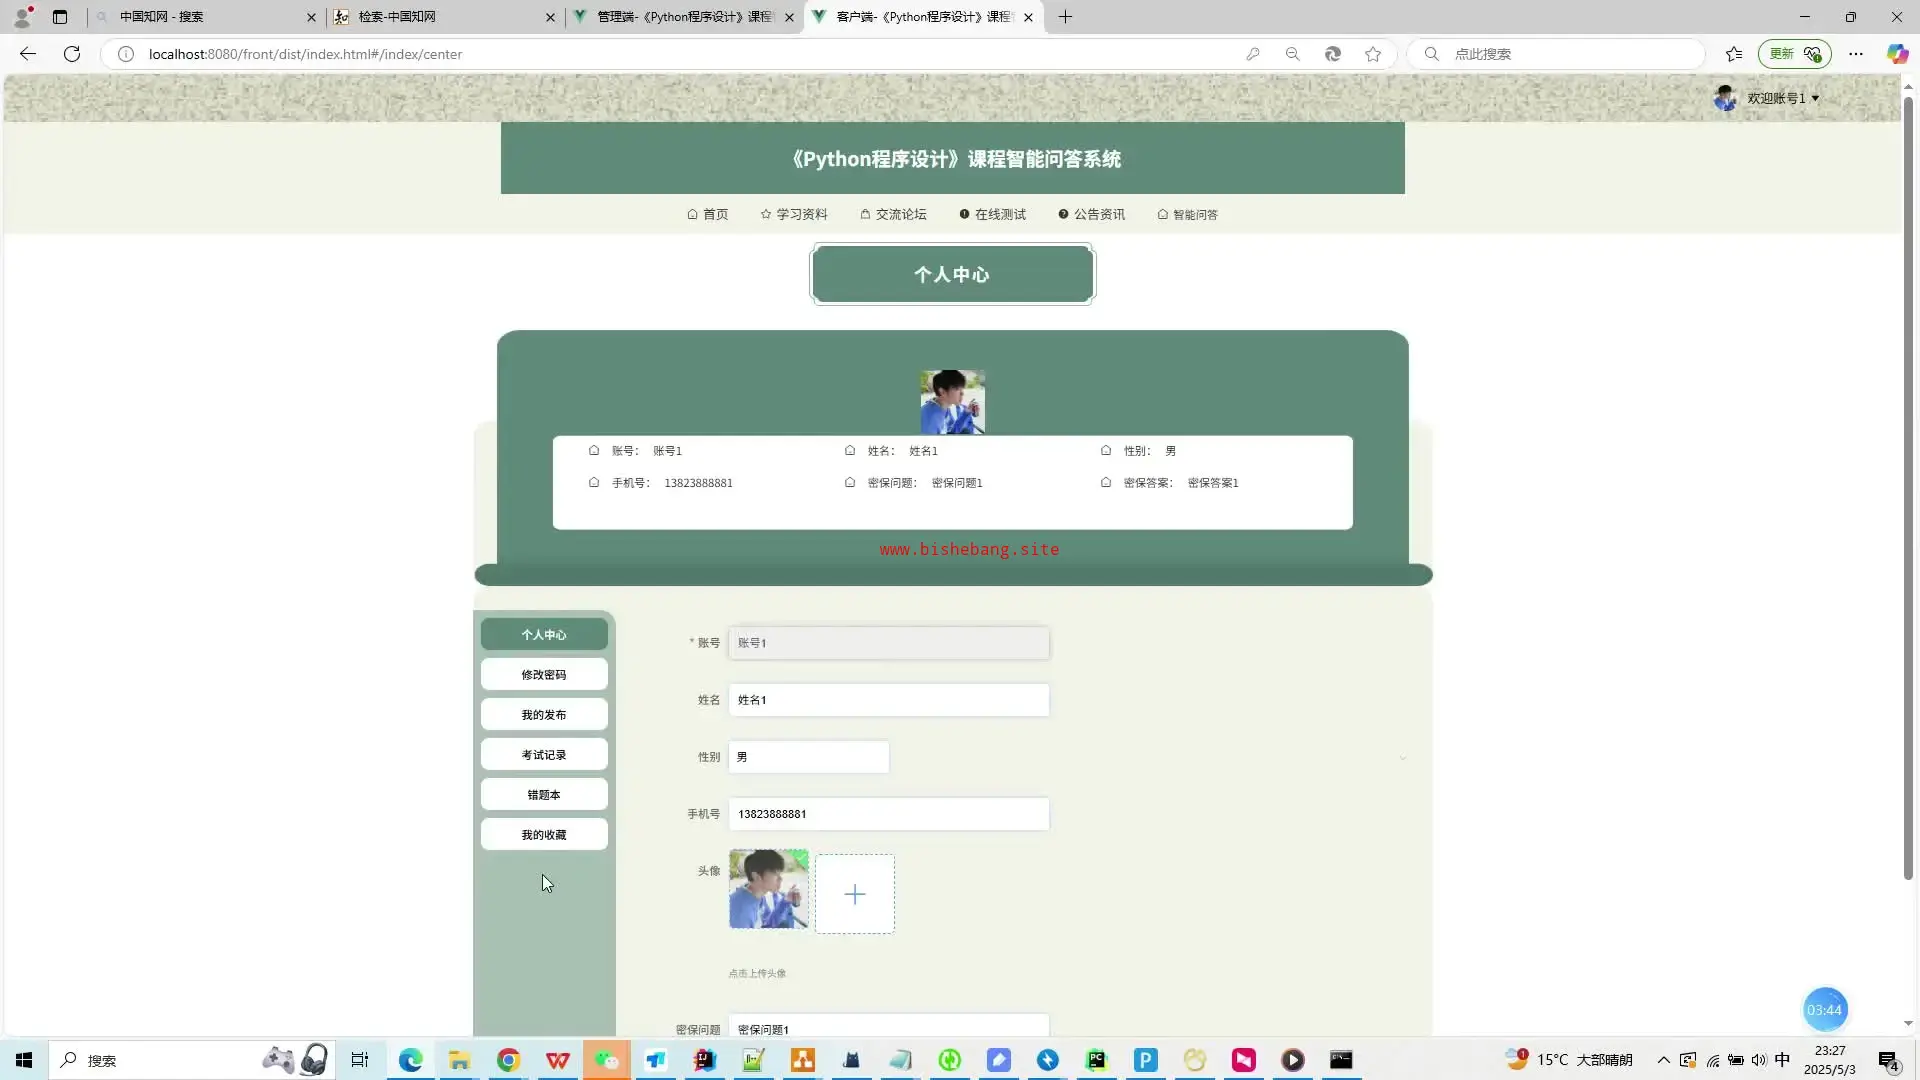The width and height of the screenshot is (1920, 1080).
Task: Open browser settings ellipsis menu
Action: [x=1856, y=54]
